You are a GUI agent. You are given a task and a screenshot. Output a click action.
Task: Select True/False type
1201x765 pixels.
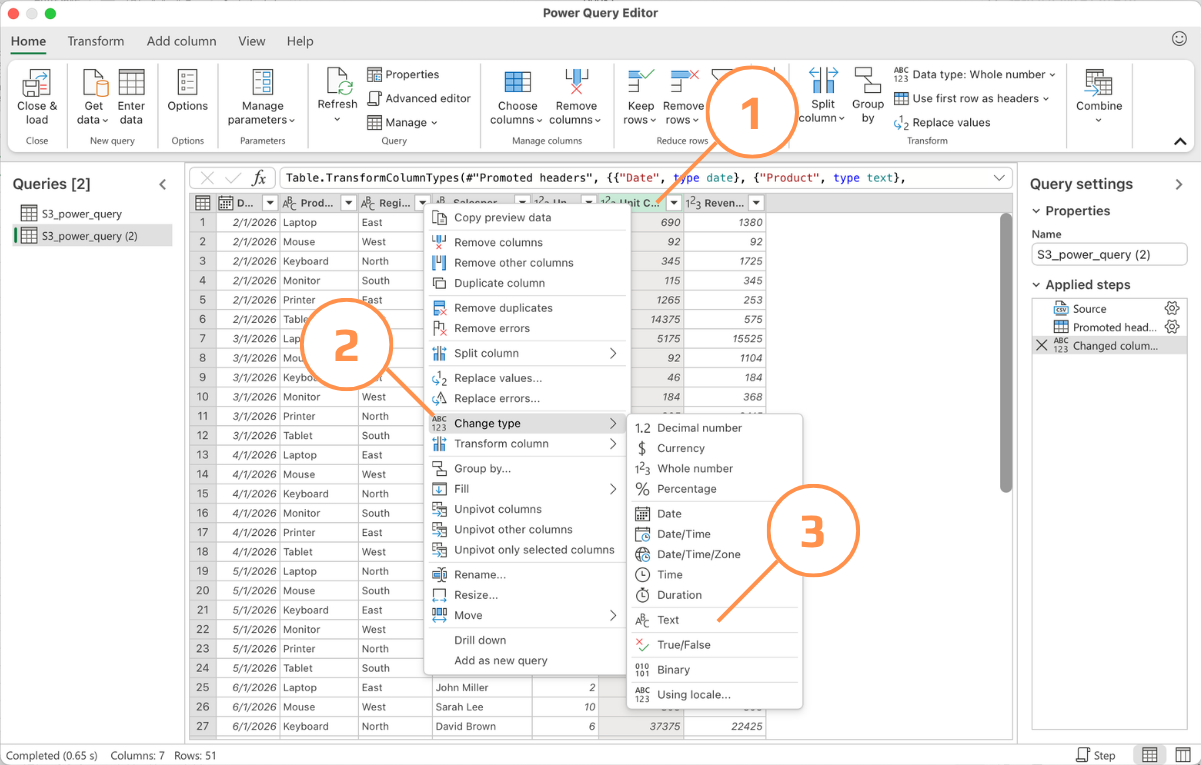[x=715, y=645]
